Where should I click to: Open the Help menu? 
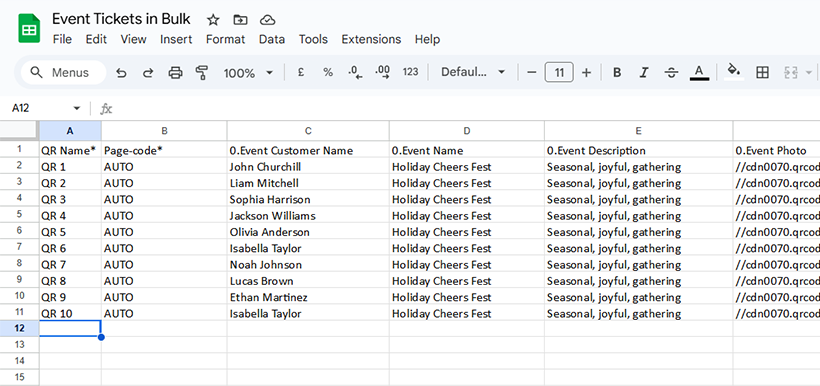click(427, 39)
